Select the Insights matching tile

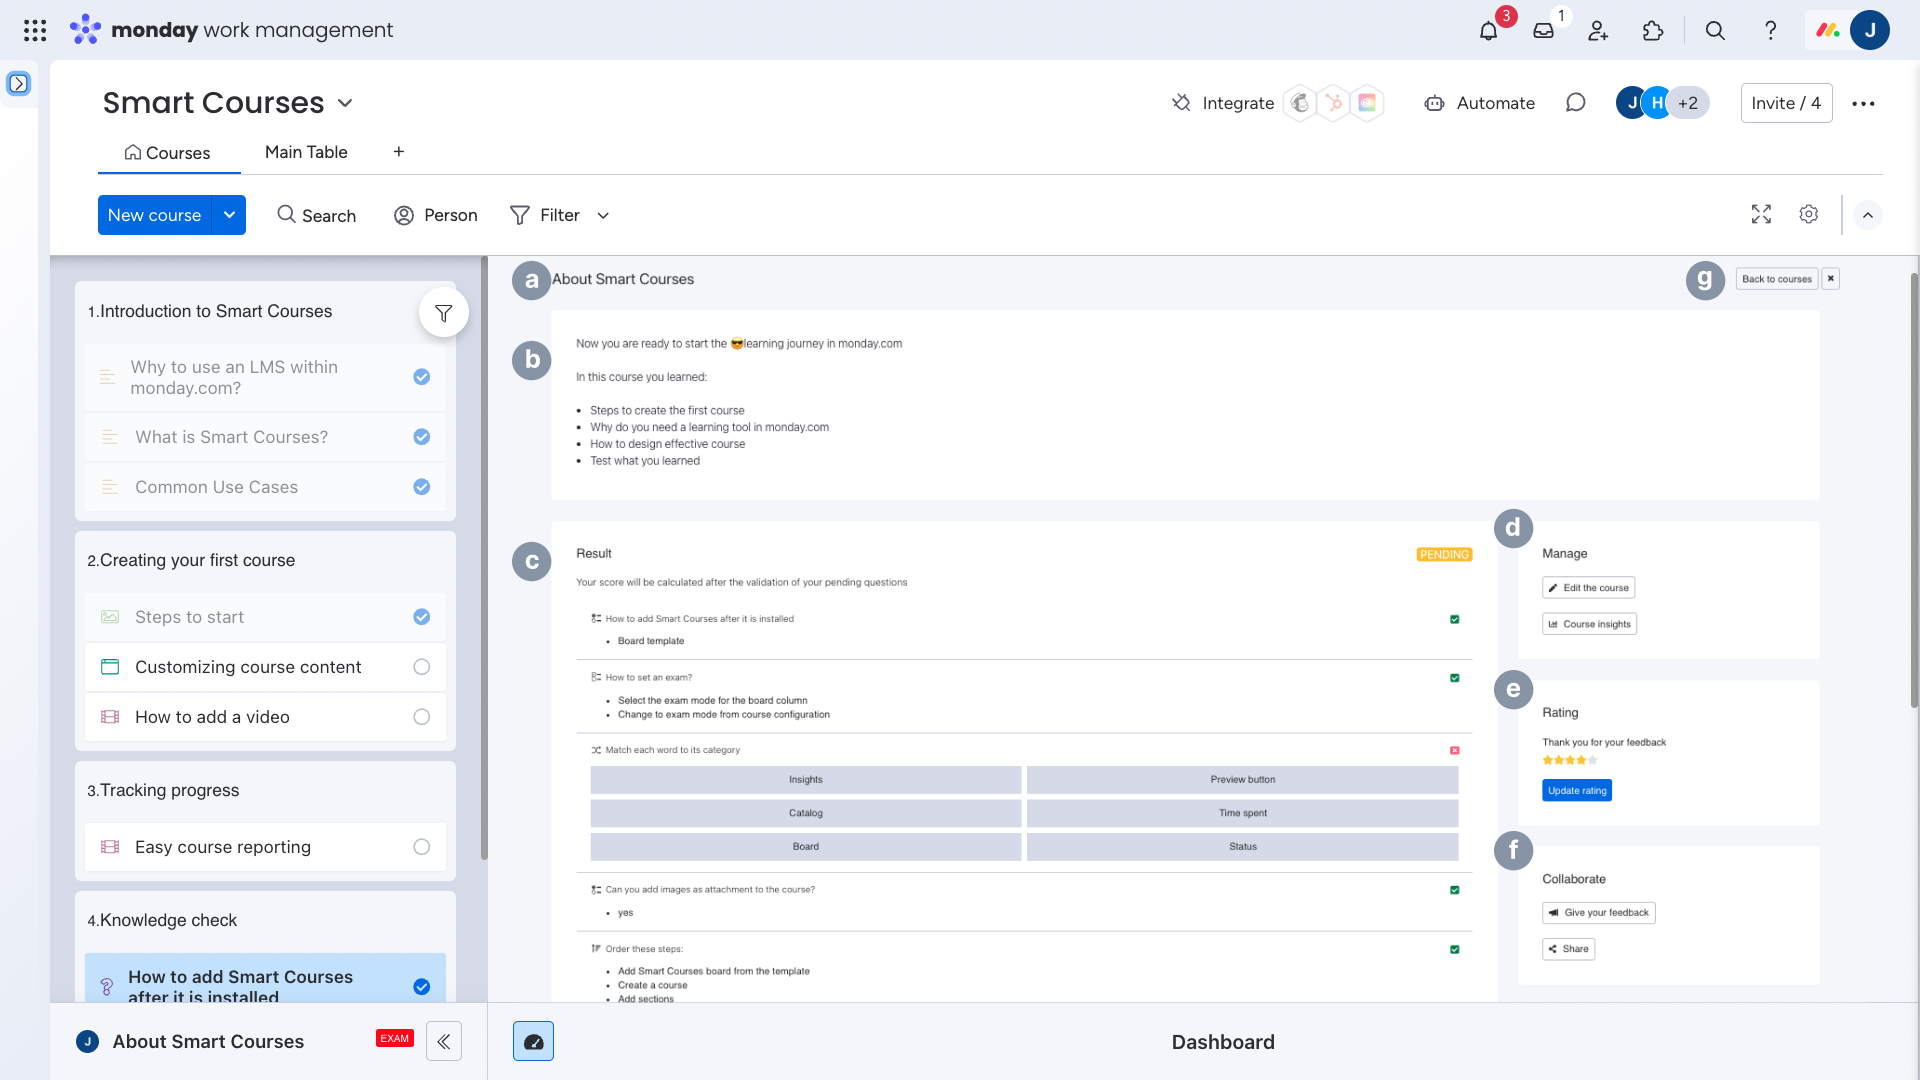click(x=806, y=780)
